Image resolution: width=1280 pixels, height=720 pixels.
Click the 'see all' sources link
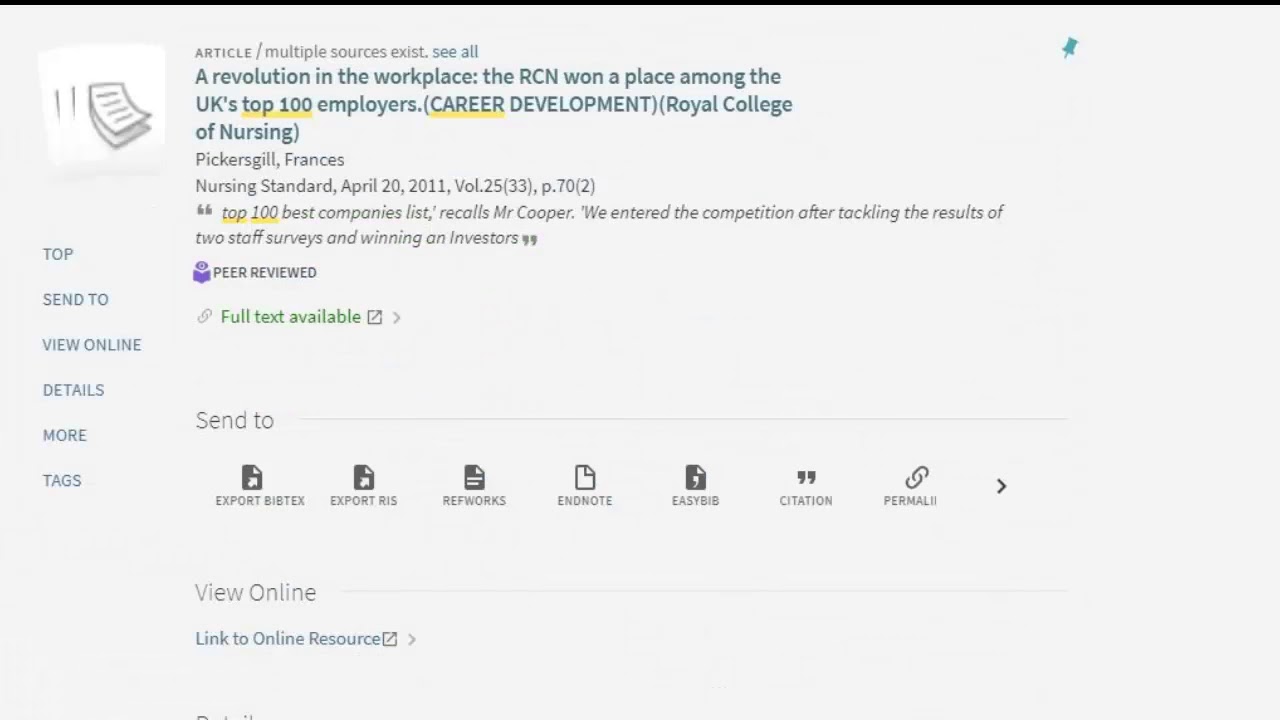(x=455, y=52)
